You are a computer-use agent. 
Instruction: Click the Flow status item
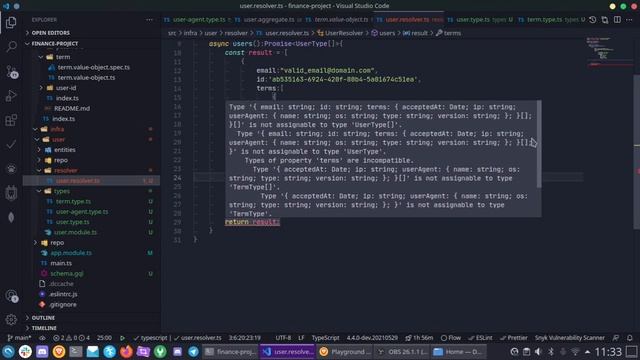point(451,338)
